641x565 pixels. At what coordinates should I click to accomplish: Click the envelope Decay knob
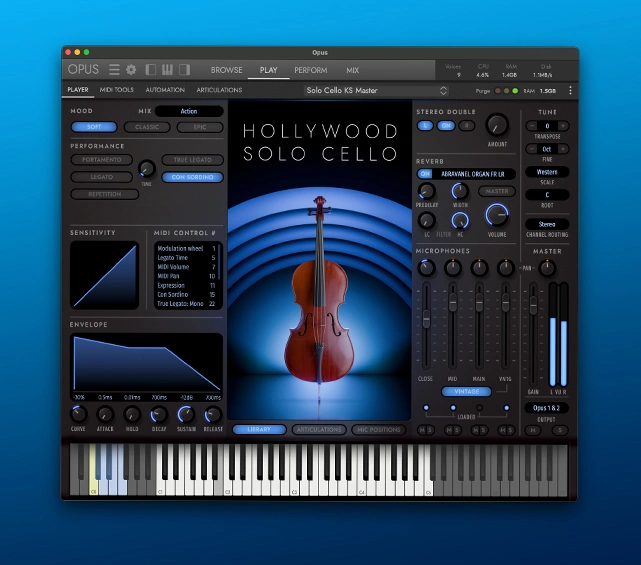[159, 415]
